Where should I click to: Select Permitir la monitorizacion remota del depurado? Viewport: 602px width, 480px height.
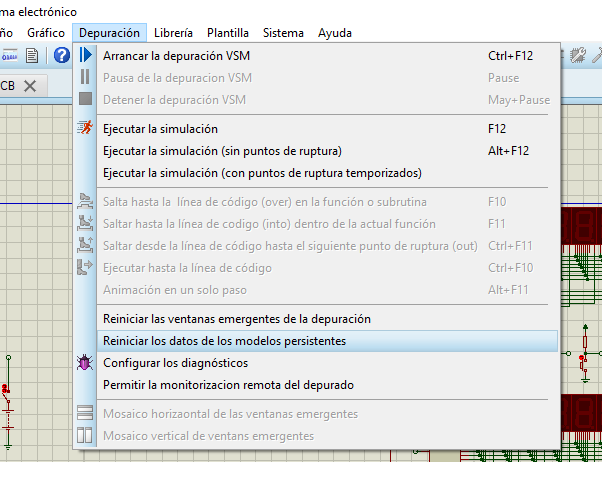tap(327, 385)
